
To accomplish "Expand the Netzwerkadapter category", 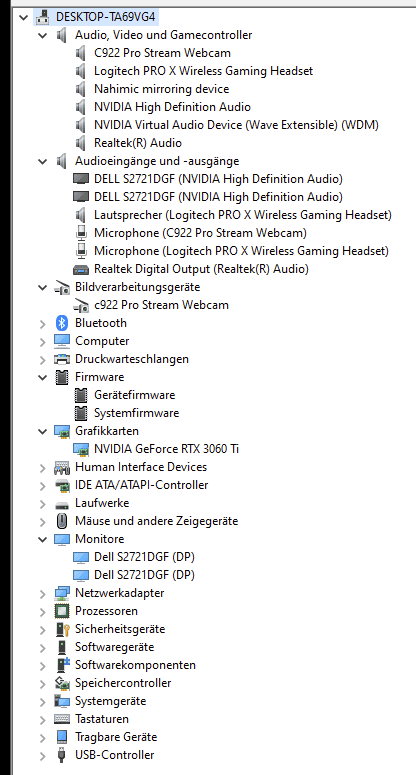I will (42, 593).
